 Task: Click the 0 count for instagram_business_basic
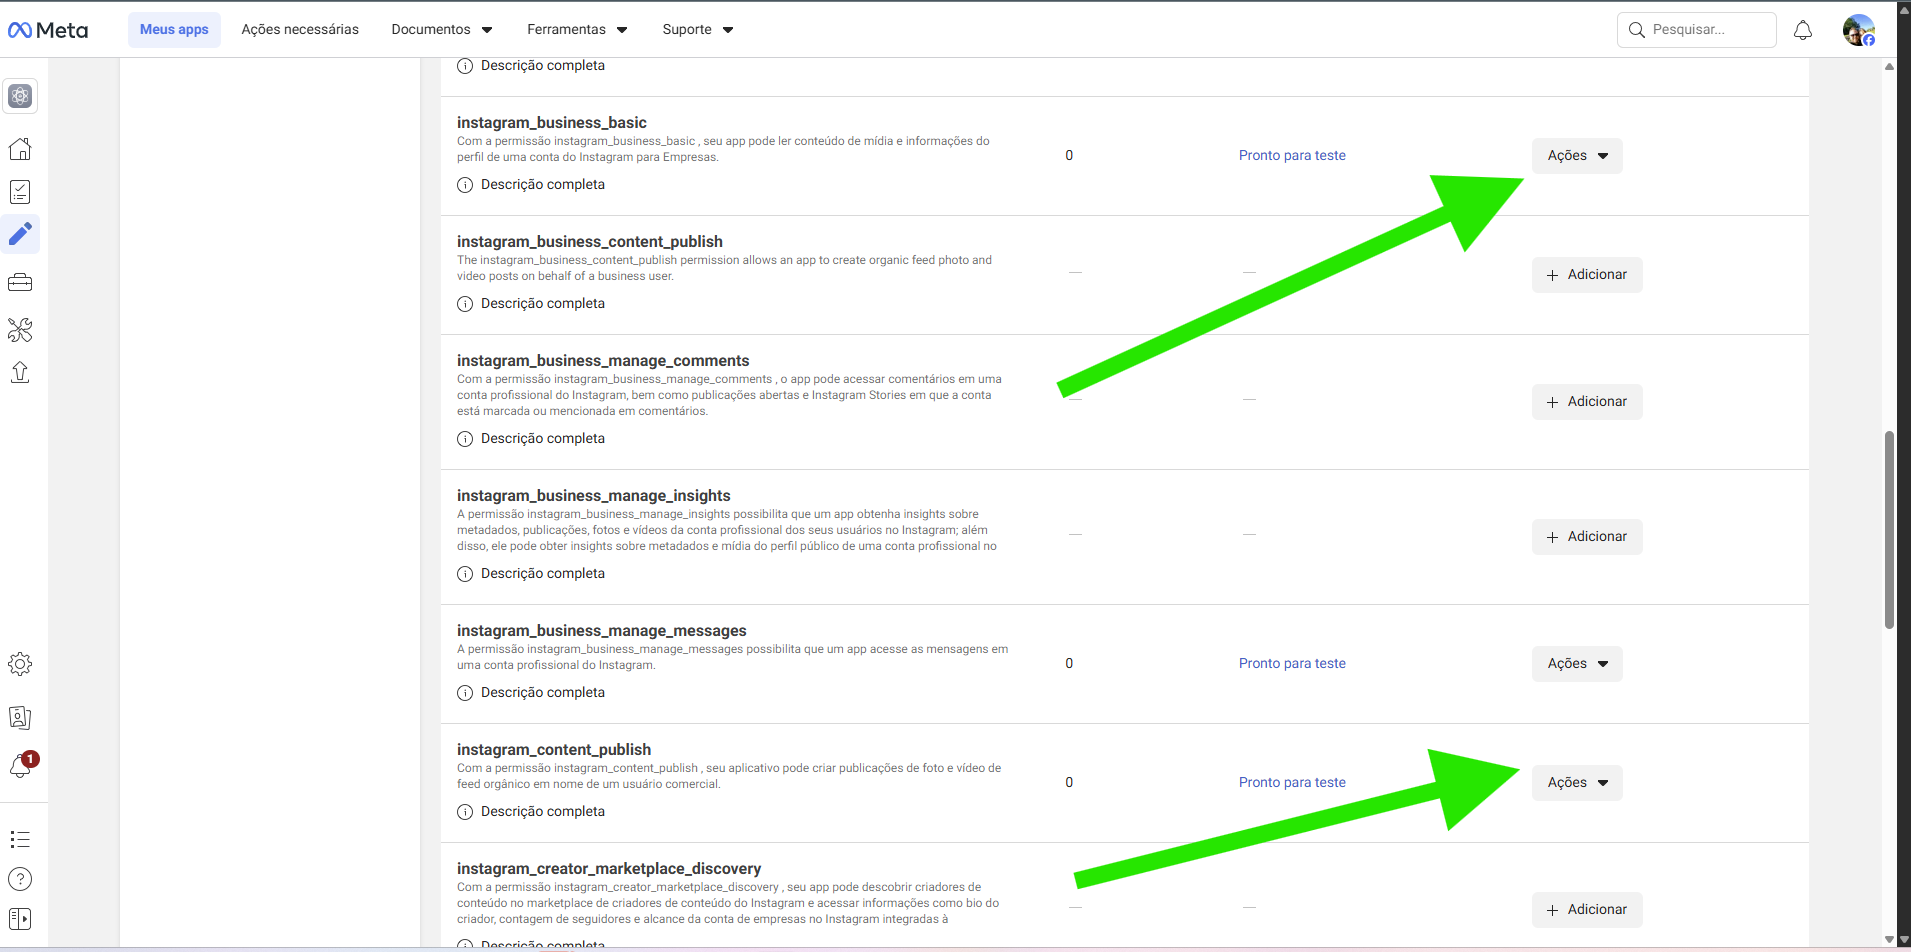tap(1069, 156)
